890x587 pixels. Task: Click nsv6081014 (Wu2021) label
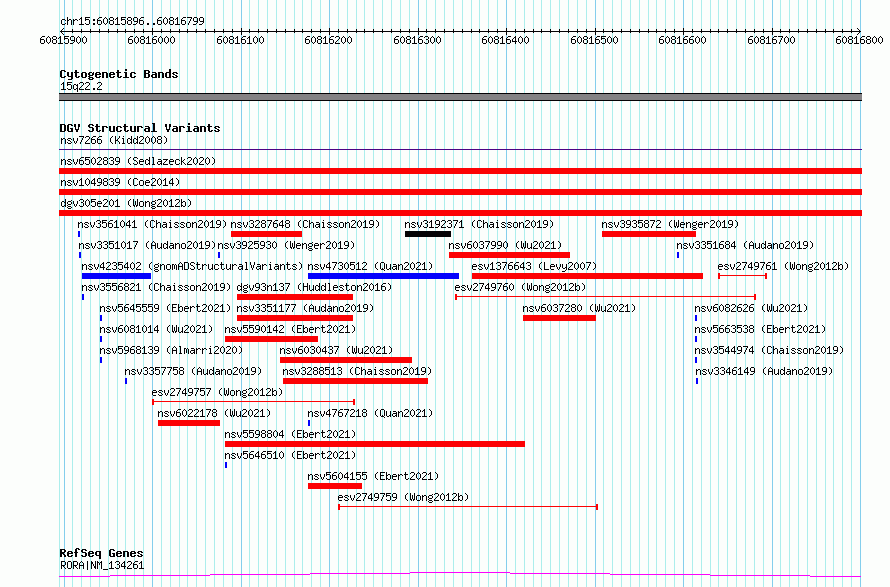(x=156, y=329)
